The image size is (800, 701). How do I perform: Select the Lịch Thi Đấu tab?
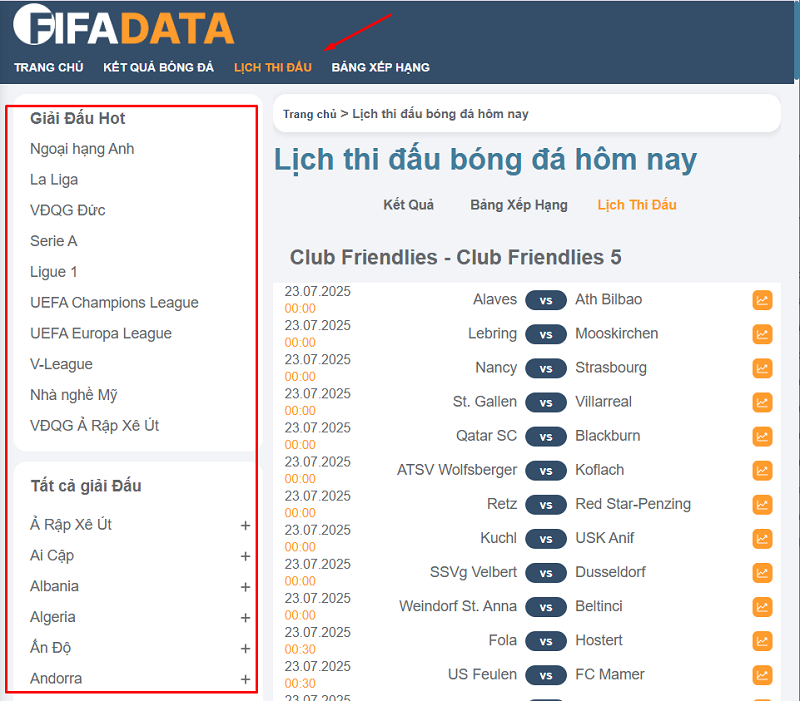pyautogui.click(x=637, y=205)
